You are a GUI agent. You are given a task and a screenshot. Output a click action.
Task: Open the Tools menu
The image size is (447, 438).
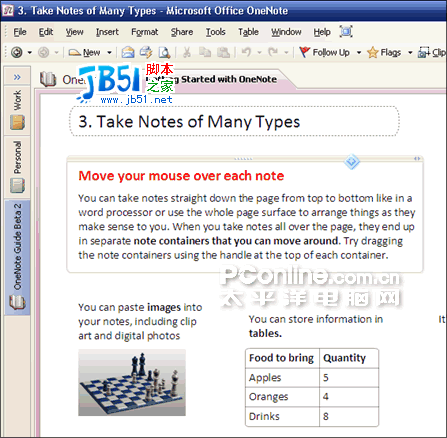pos(215,32)
